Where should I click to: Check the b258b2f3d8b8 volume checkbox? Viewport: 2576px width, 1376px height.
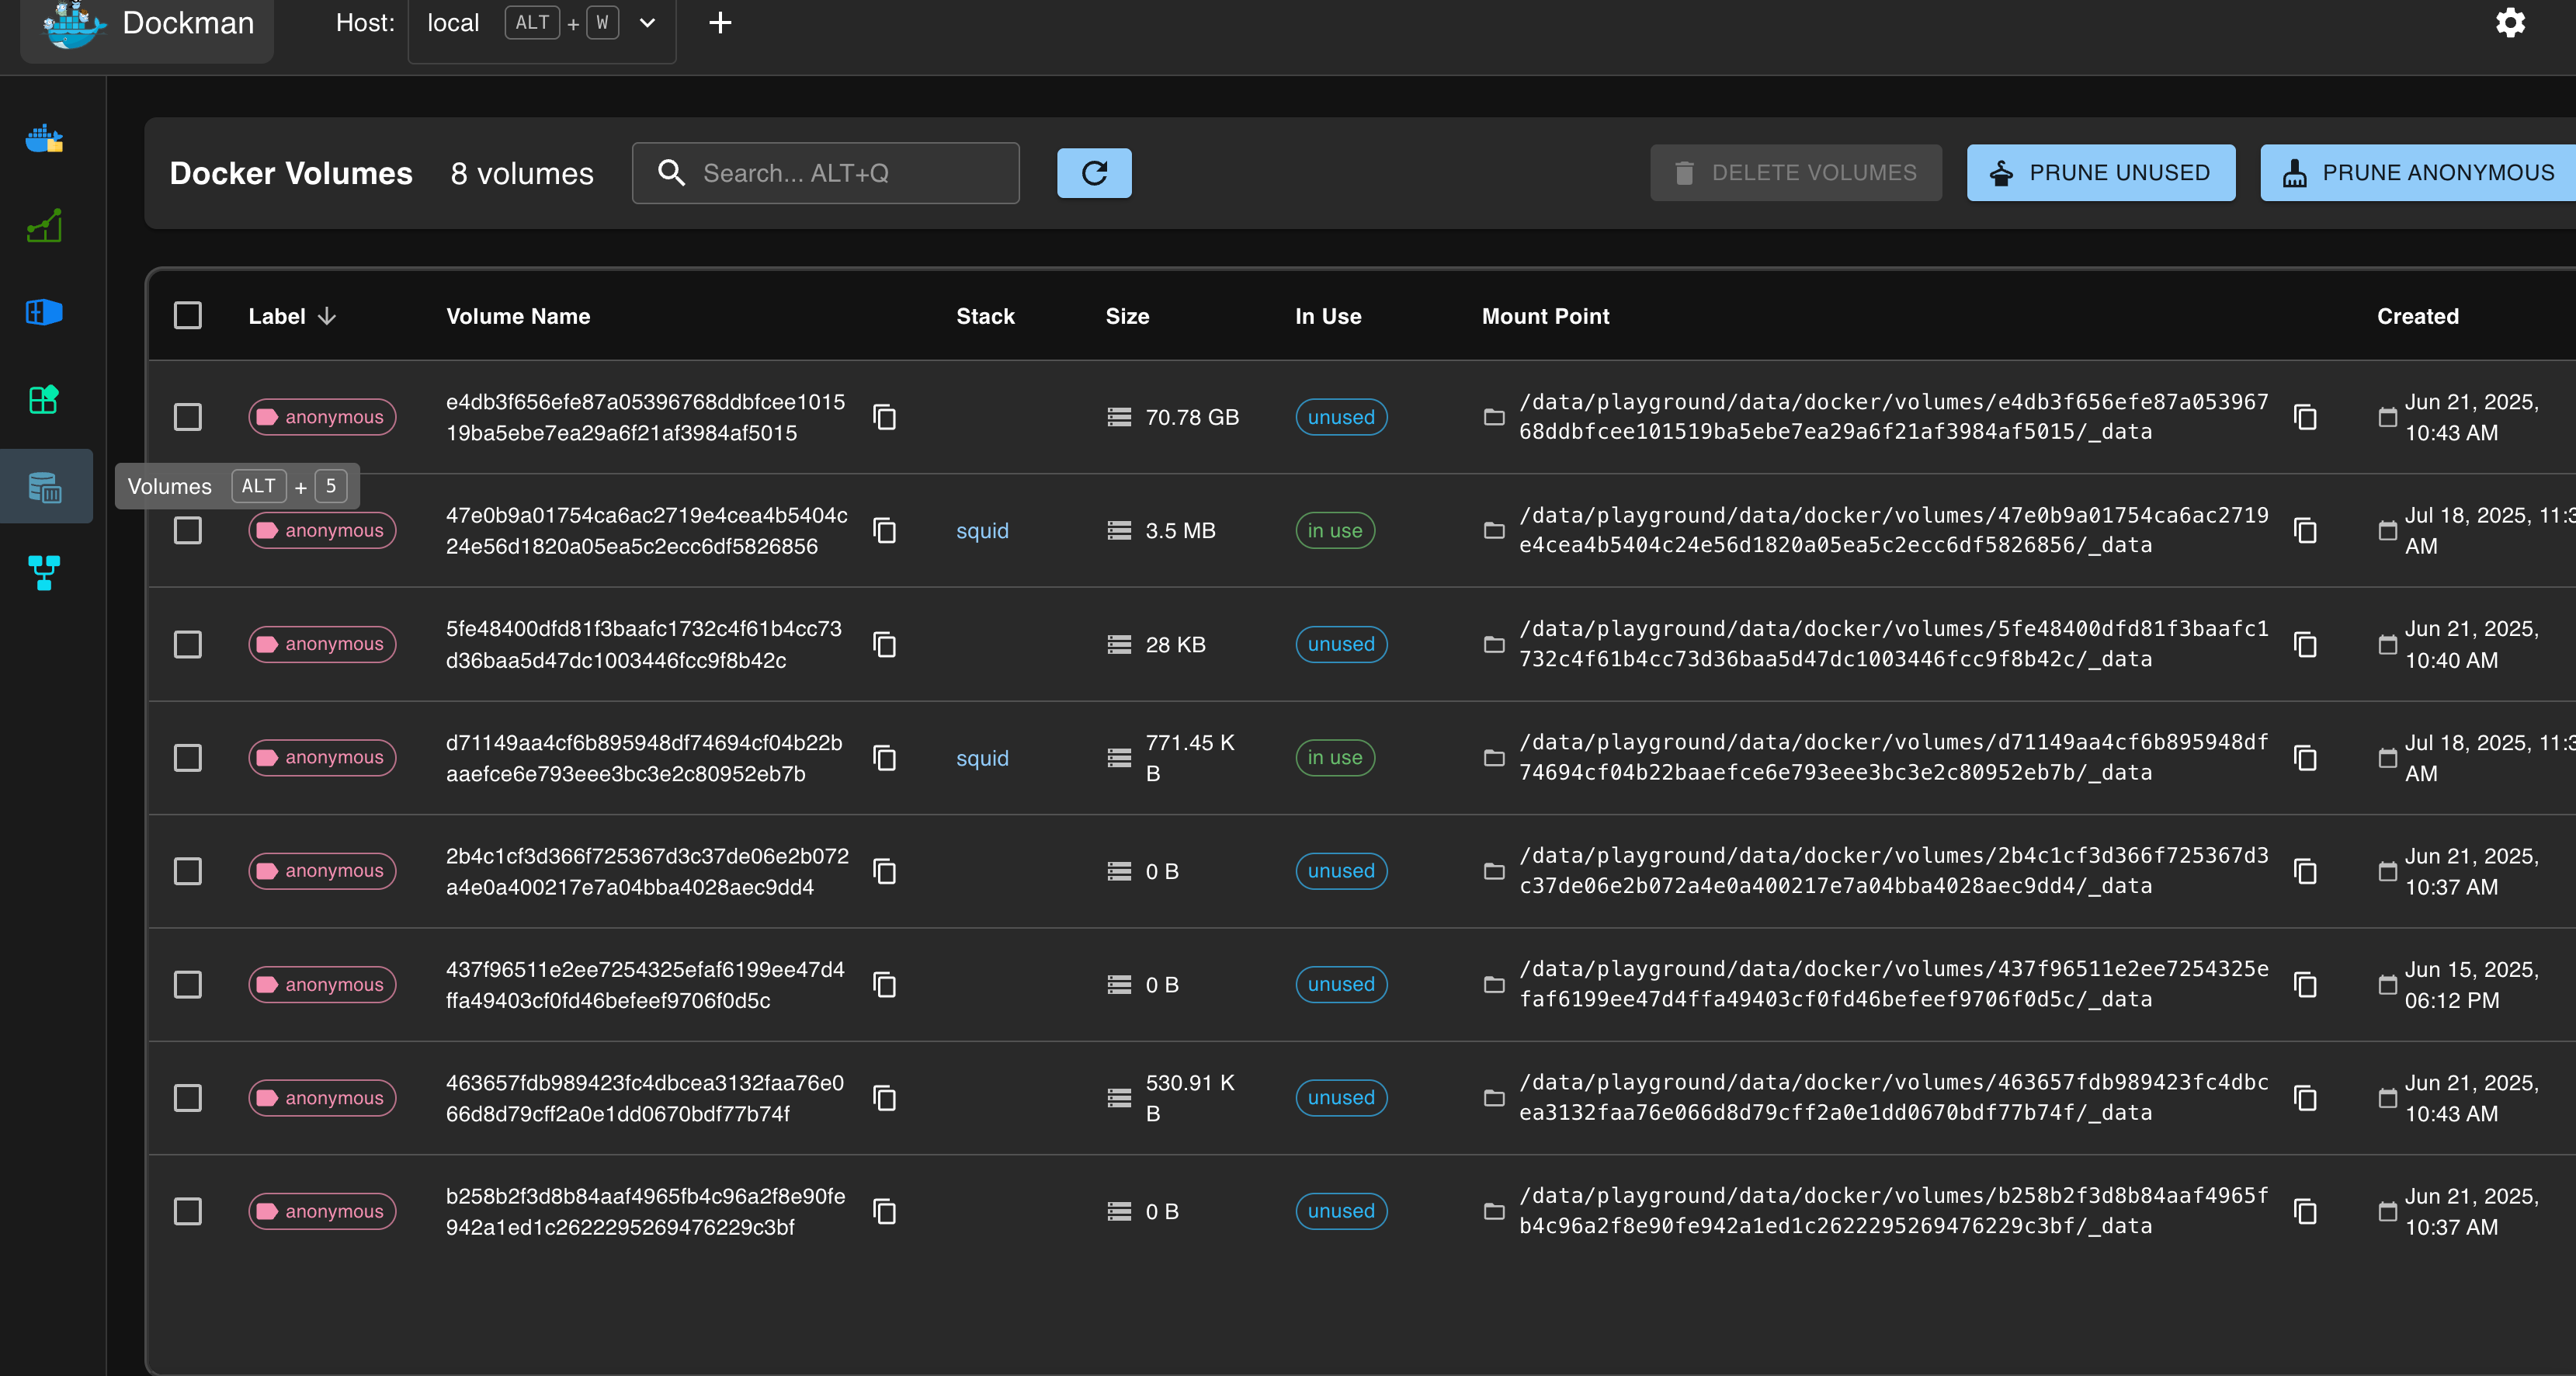pyautogui.click(x=188, y=1211)
